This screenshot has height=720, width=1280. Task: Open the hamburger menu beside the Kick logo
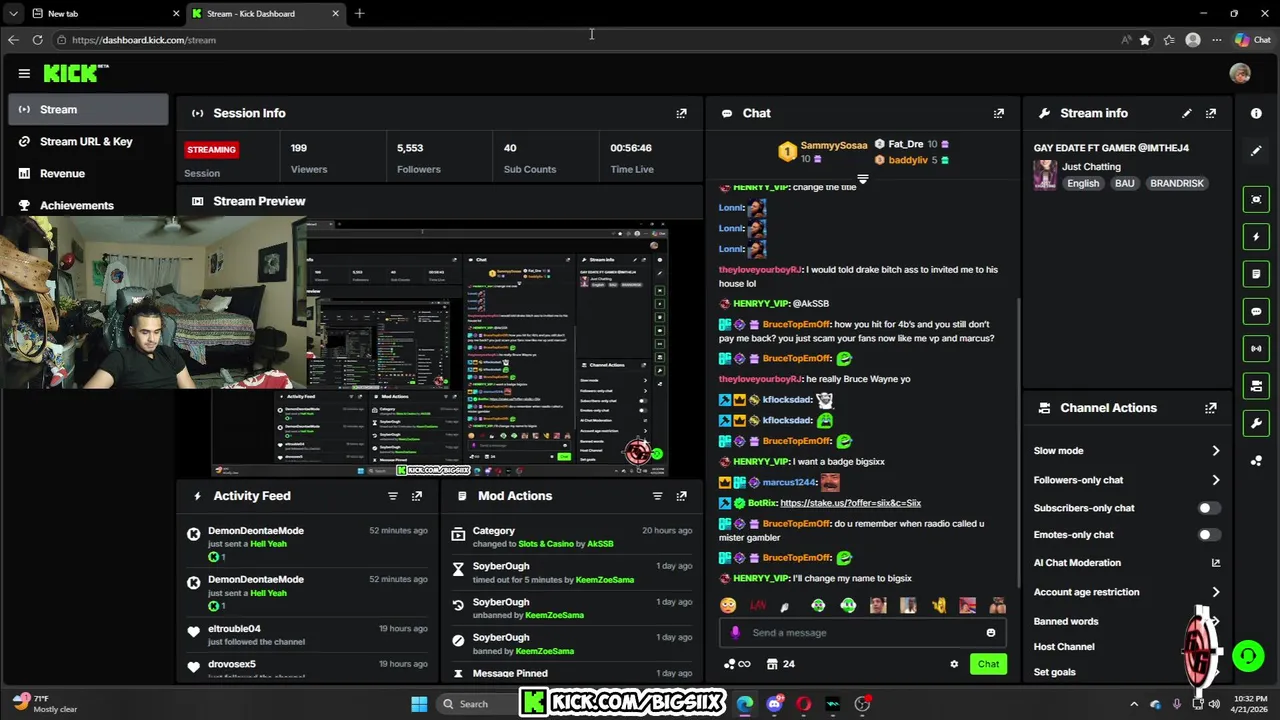24,73
